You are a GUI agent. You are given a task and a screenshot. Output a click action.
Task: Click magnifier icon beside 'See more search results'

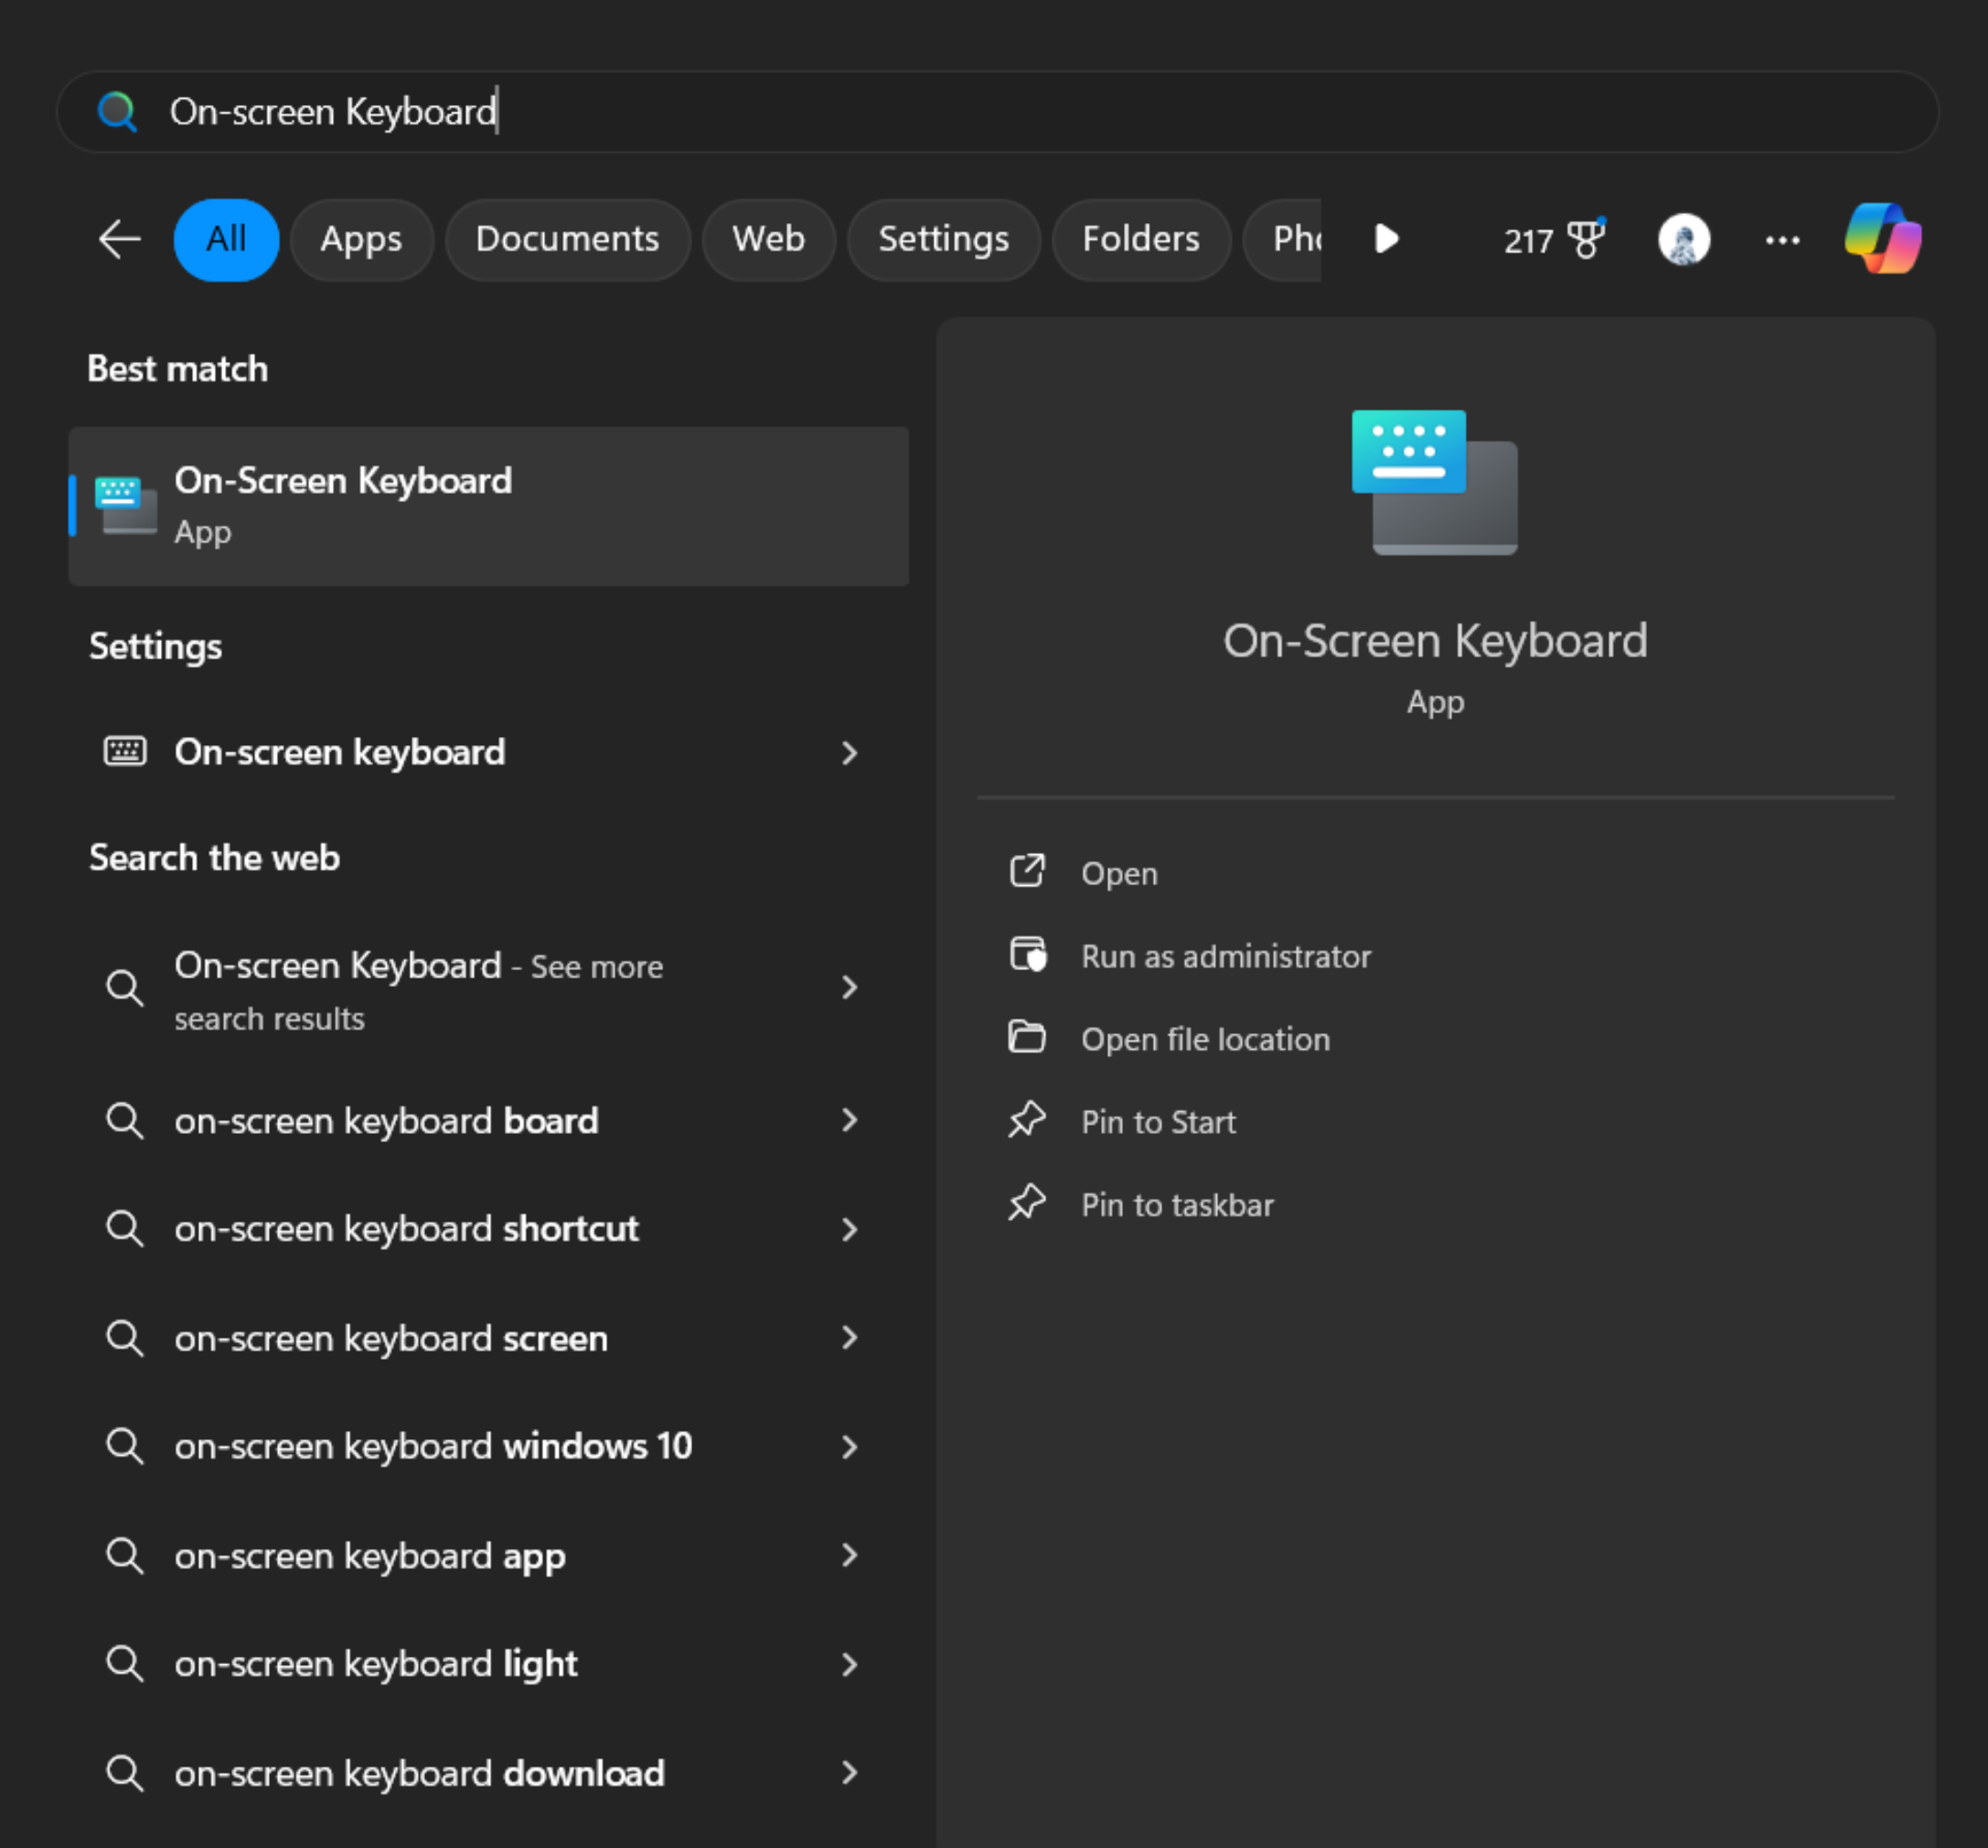pos(125,988)
